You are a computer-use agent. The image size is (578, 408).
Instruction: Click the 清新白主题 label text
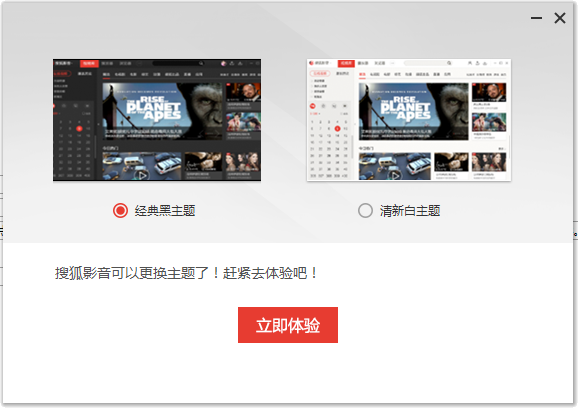[410, 211]
